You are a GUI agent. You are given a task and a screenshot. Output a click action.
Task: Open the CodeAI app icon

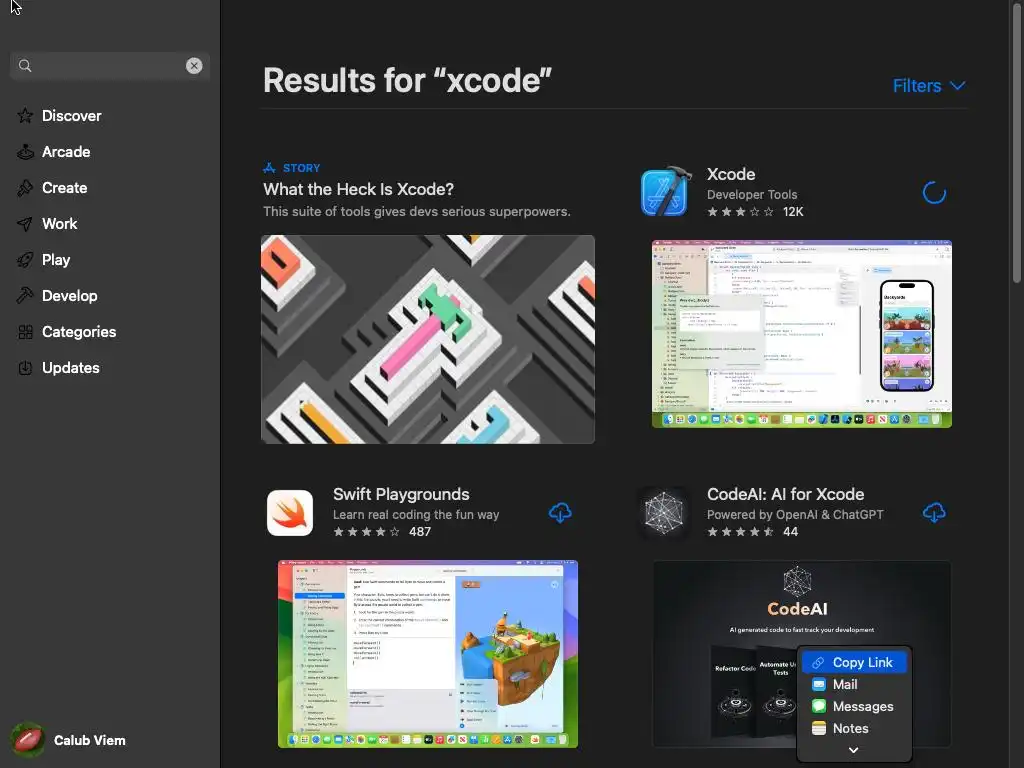point(664,513)
